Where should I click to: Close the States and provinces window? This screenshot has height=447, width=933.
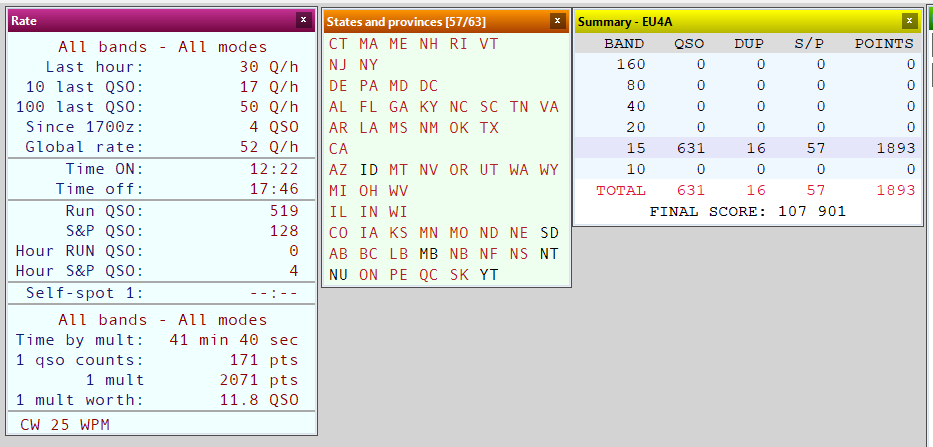click(557, 20)
